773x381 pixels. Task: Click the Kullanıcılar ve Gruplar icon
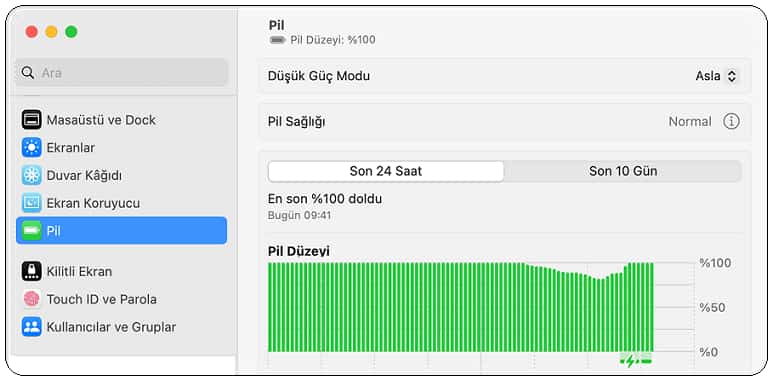pos(32,327)
